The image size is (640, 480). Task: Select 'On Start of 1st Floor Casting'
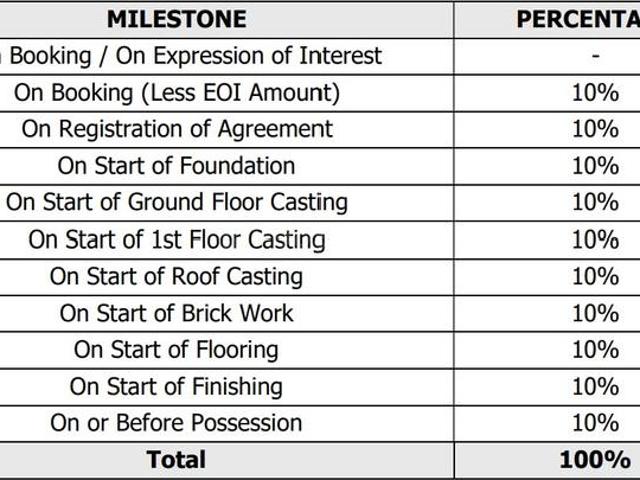[177, 239]
